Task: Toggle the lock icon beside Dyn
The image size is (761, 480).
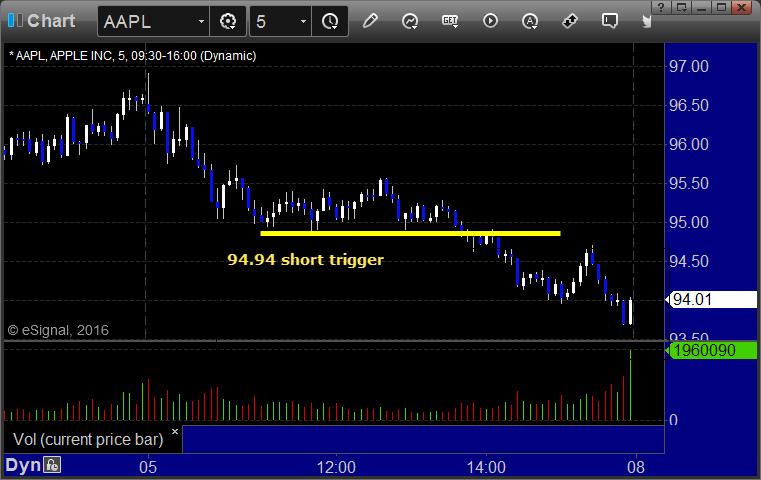Action: (52, 465)
